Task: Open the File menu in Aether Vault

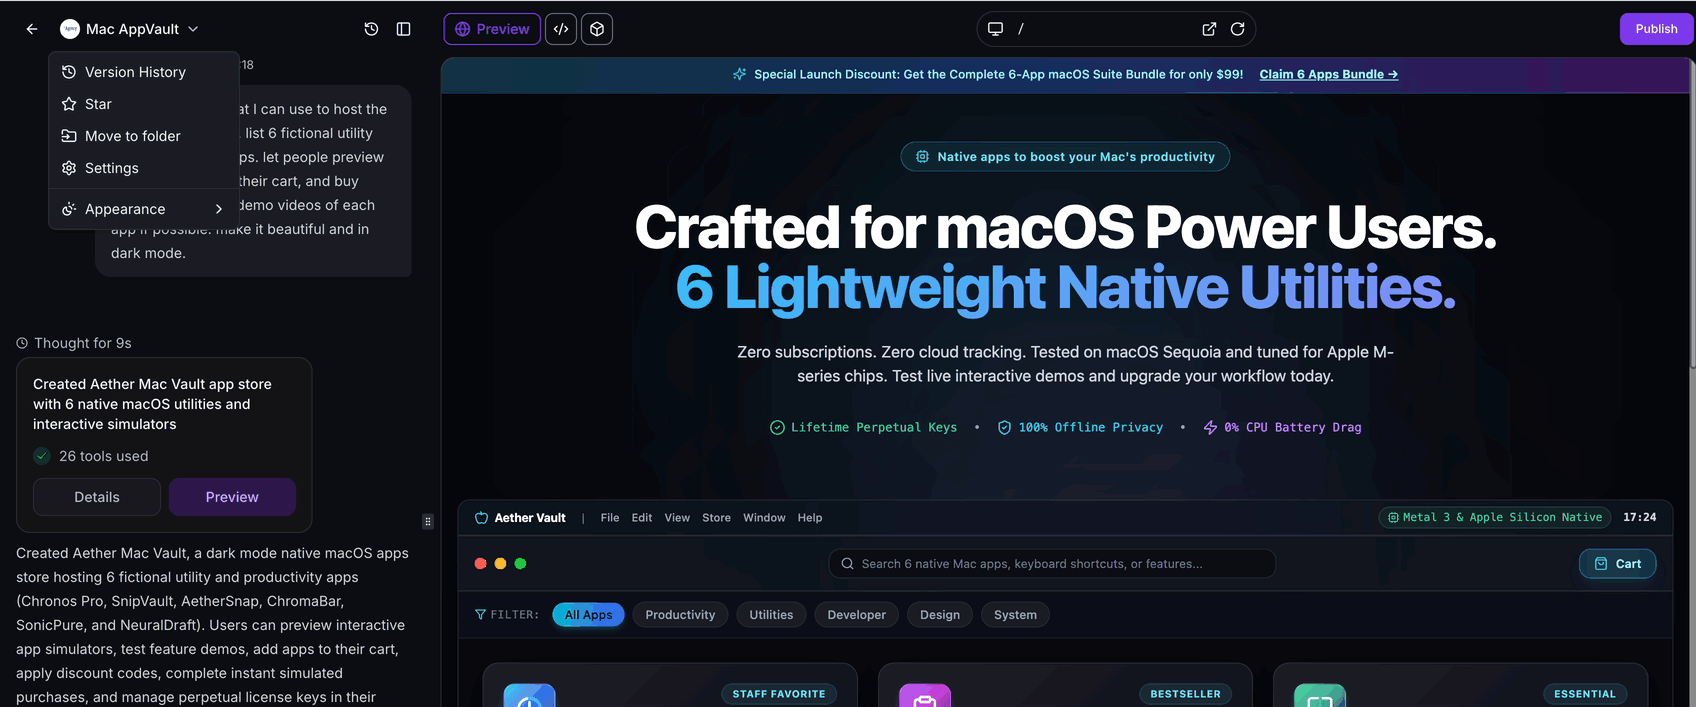Action: point(610,518)
